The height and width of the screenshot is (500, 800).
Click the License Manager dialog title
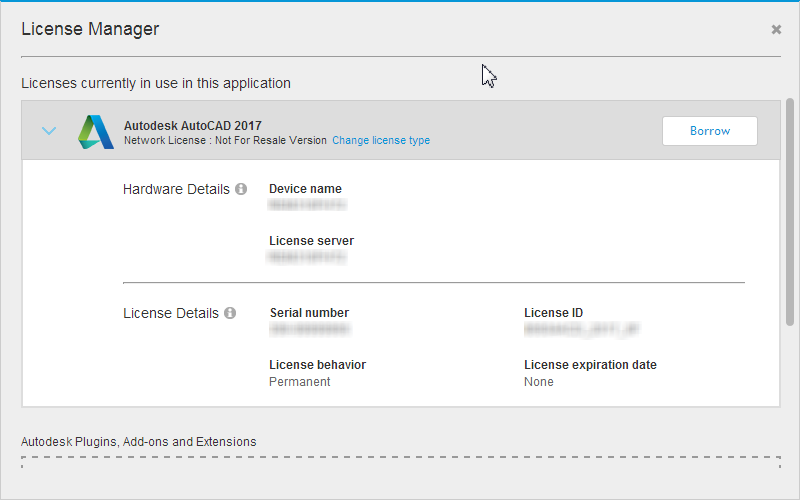tap(90, 29)
